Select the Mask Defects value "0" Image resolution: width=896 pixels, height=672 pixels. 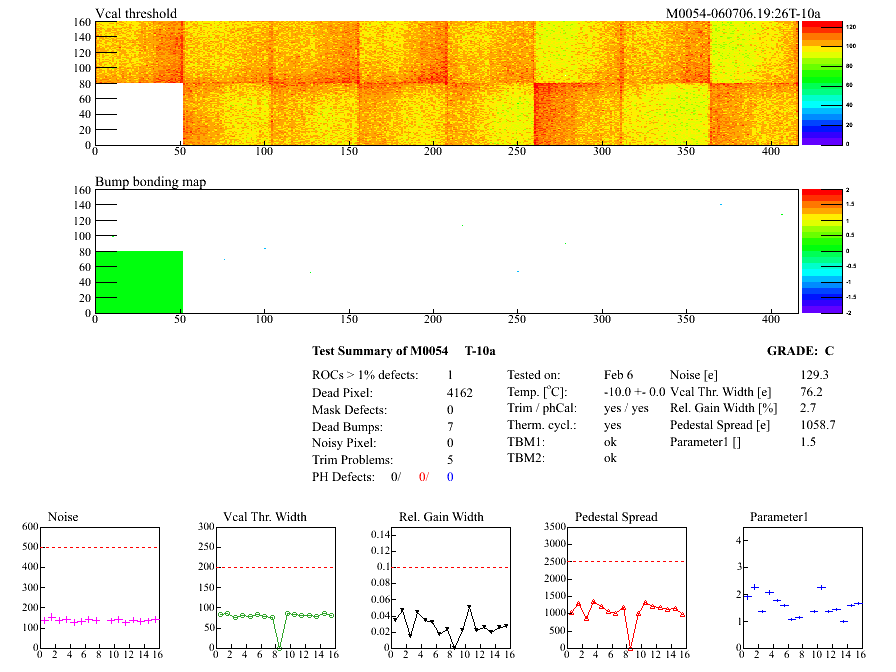click(x=450, y=410)
